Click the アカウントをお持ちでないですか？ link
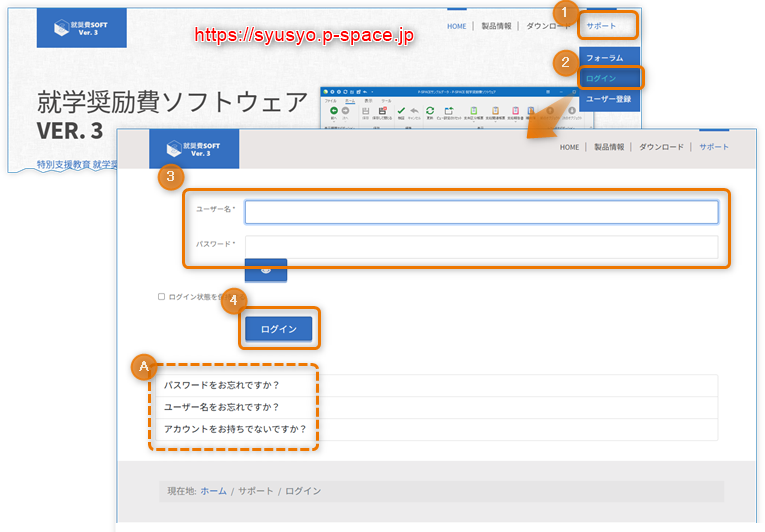 point(235,429)
